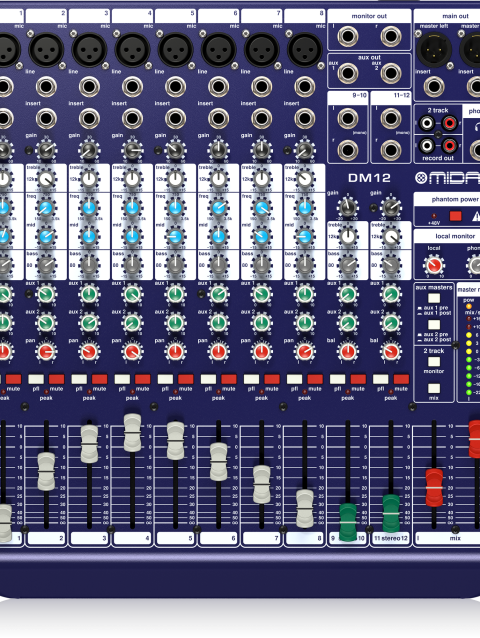Toggle pfl on stereo channel 11-12
This screenshot has width=480, height=638.
(381, 379)
